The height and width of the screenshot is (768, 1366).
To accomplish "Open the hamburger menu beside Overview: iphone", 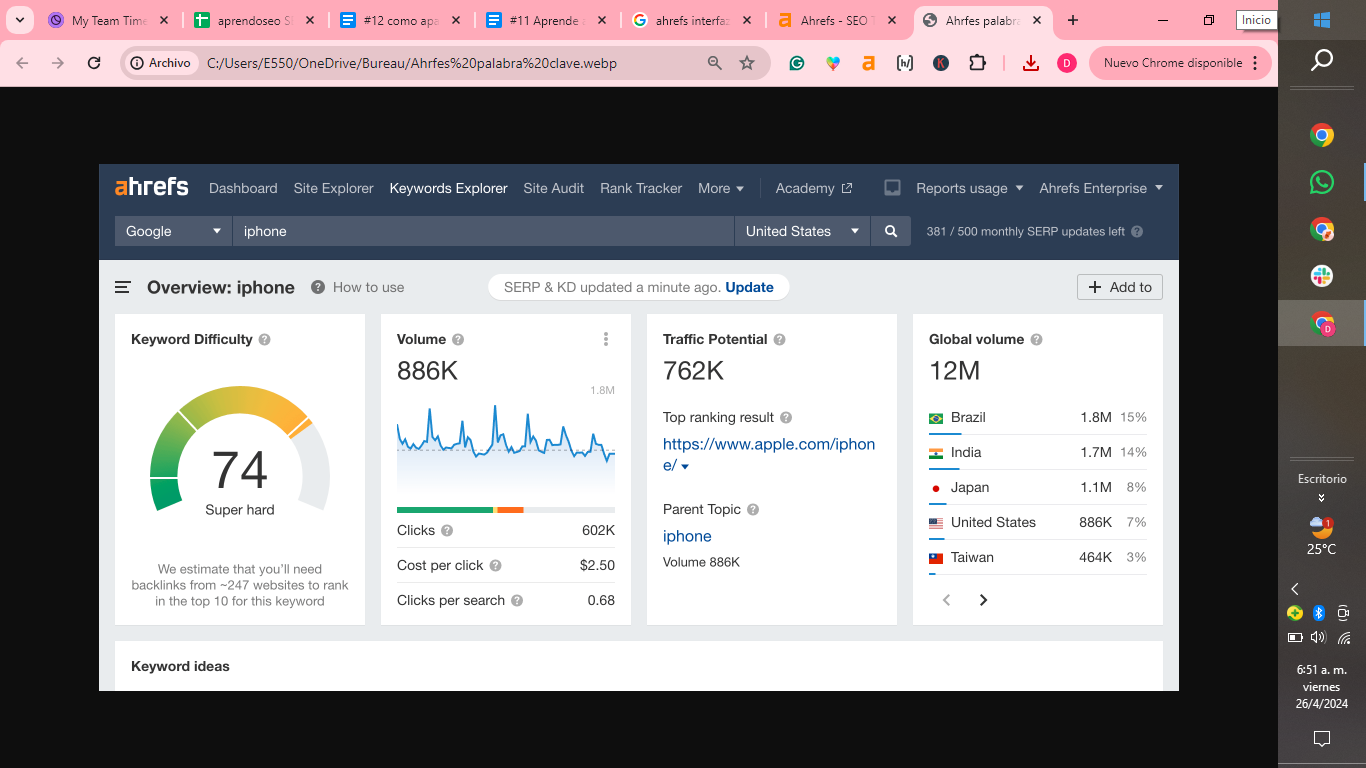I will [123, 287].
